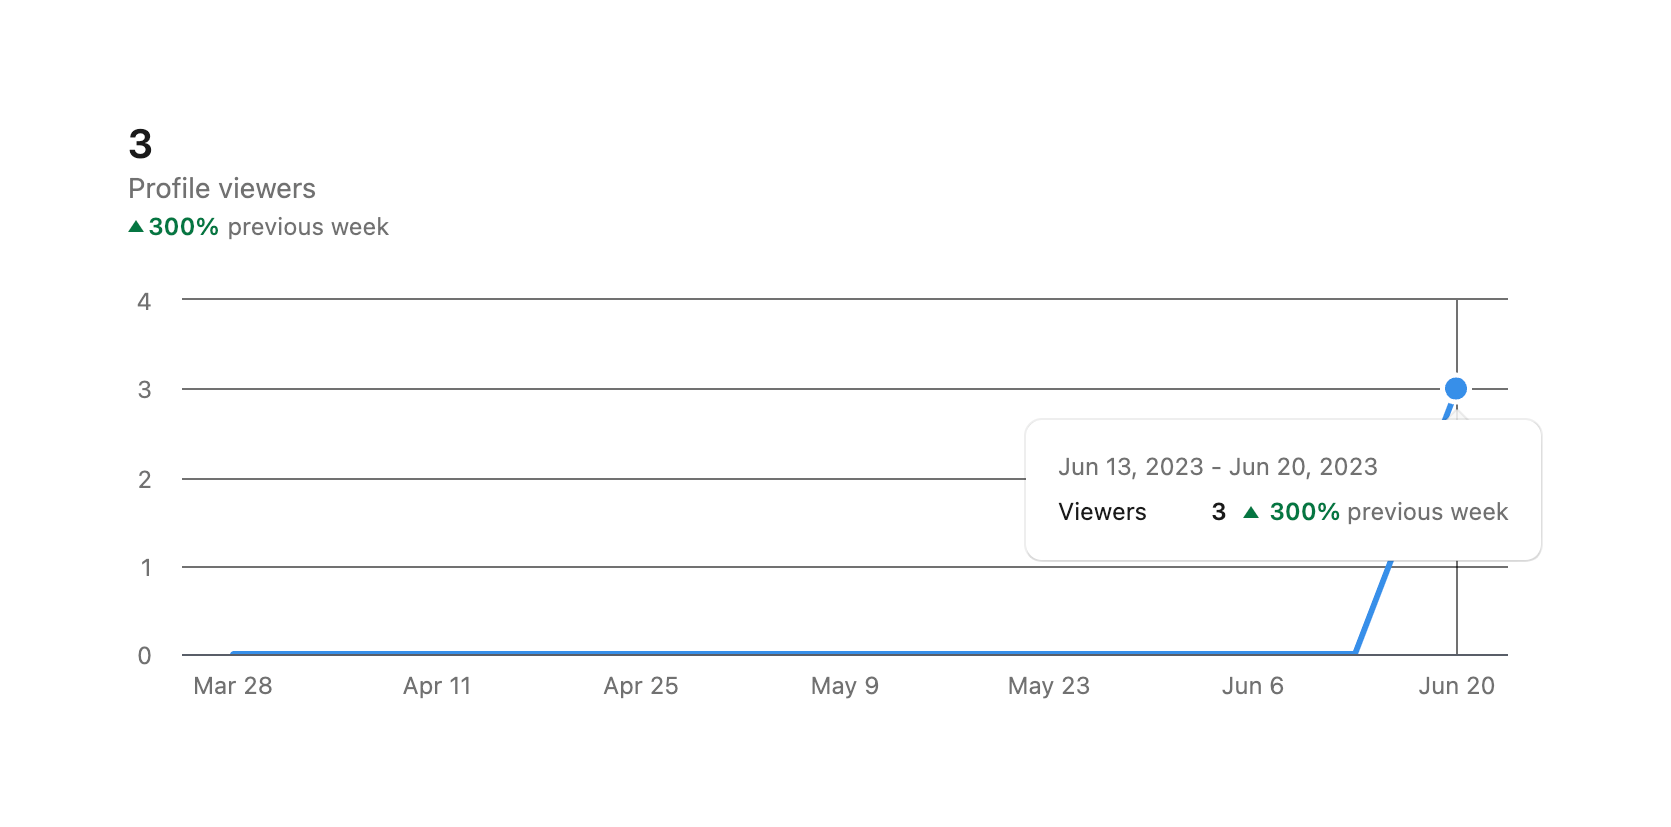Click the green up arrow under Profile viewers
Screen dimensions: 1671x827
point(136,227)
